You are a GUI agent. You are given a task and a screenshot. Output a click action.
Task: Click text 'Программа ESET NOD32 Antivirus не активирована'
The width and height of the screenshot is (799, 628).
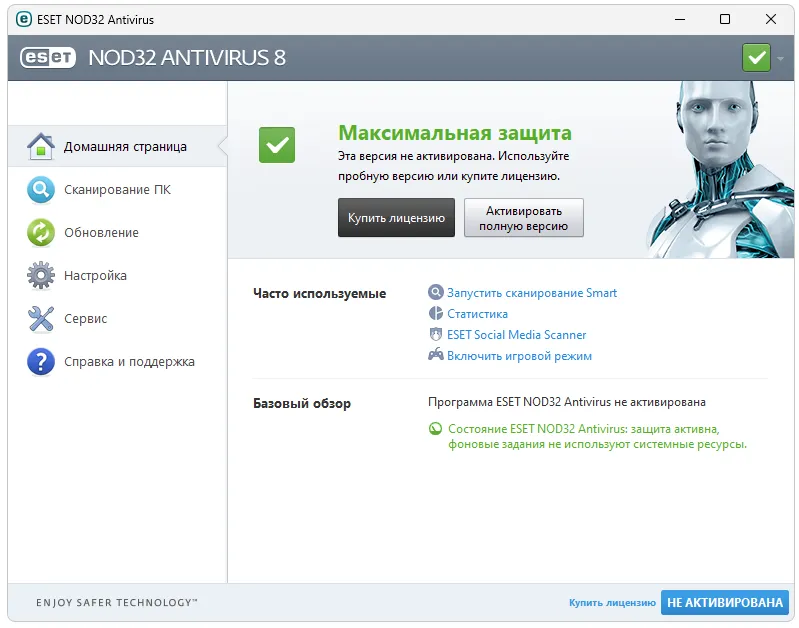tap(567, 402)
